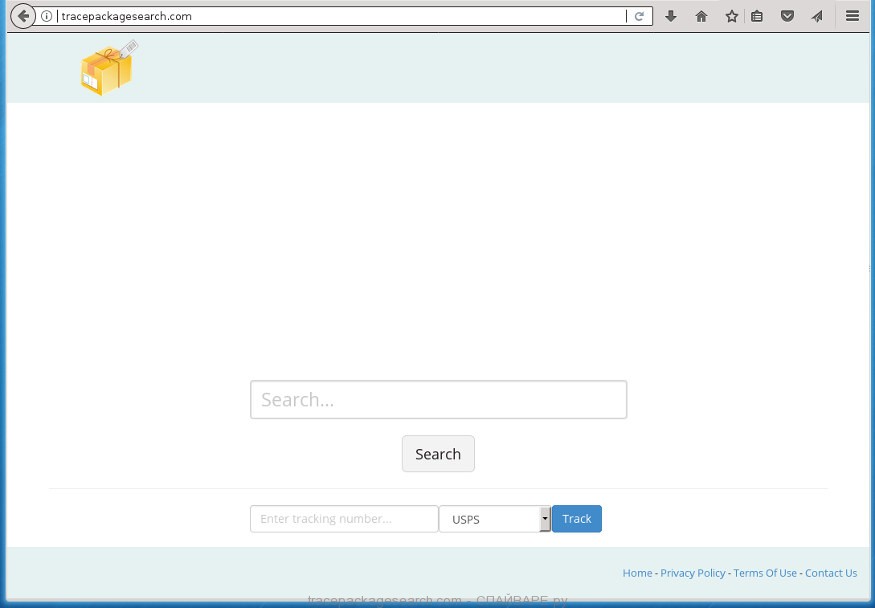The width and height of the screenshot is (875, 608).
Task: Focus the main Search... text box
Action: click(x=438, y=400)
